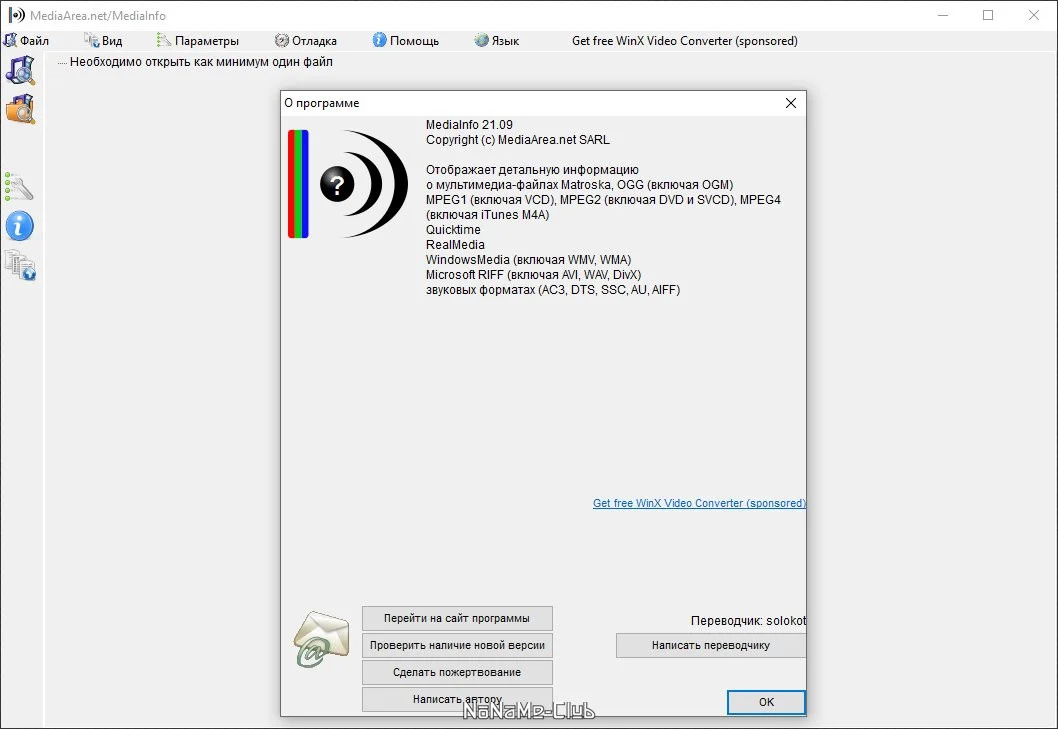Click the blue info icon in sidebar

[x=20, y=226]
